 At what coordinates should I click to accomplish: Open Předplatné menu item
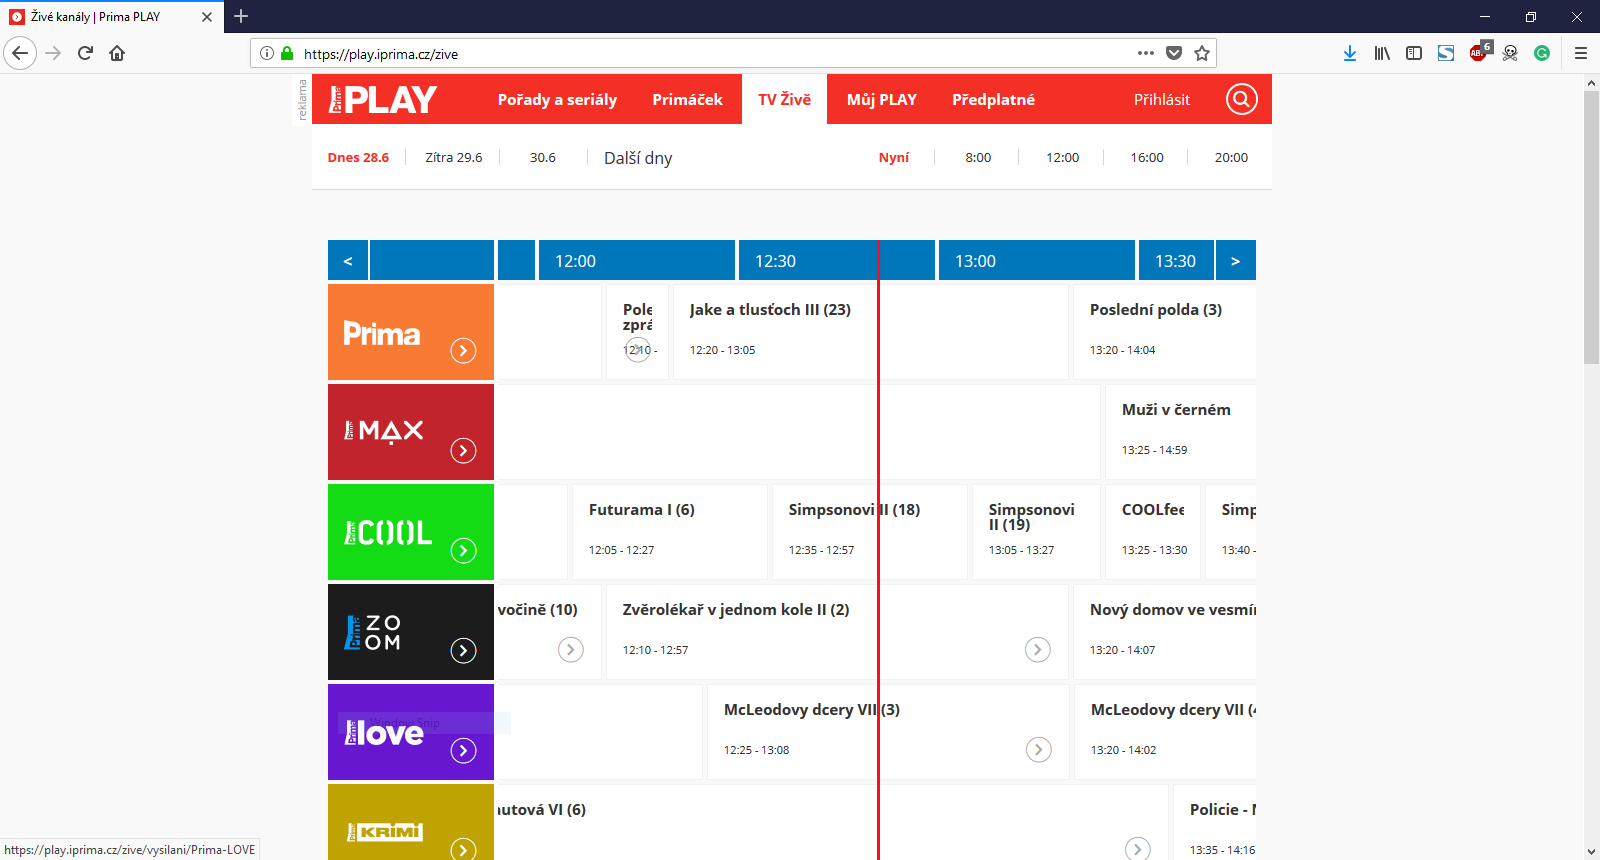pyautogui.click(x=993, y=99)
